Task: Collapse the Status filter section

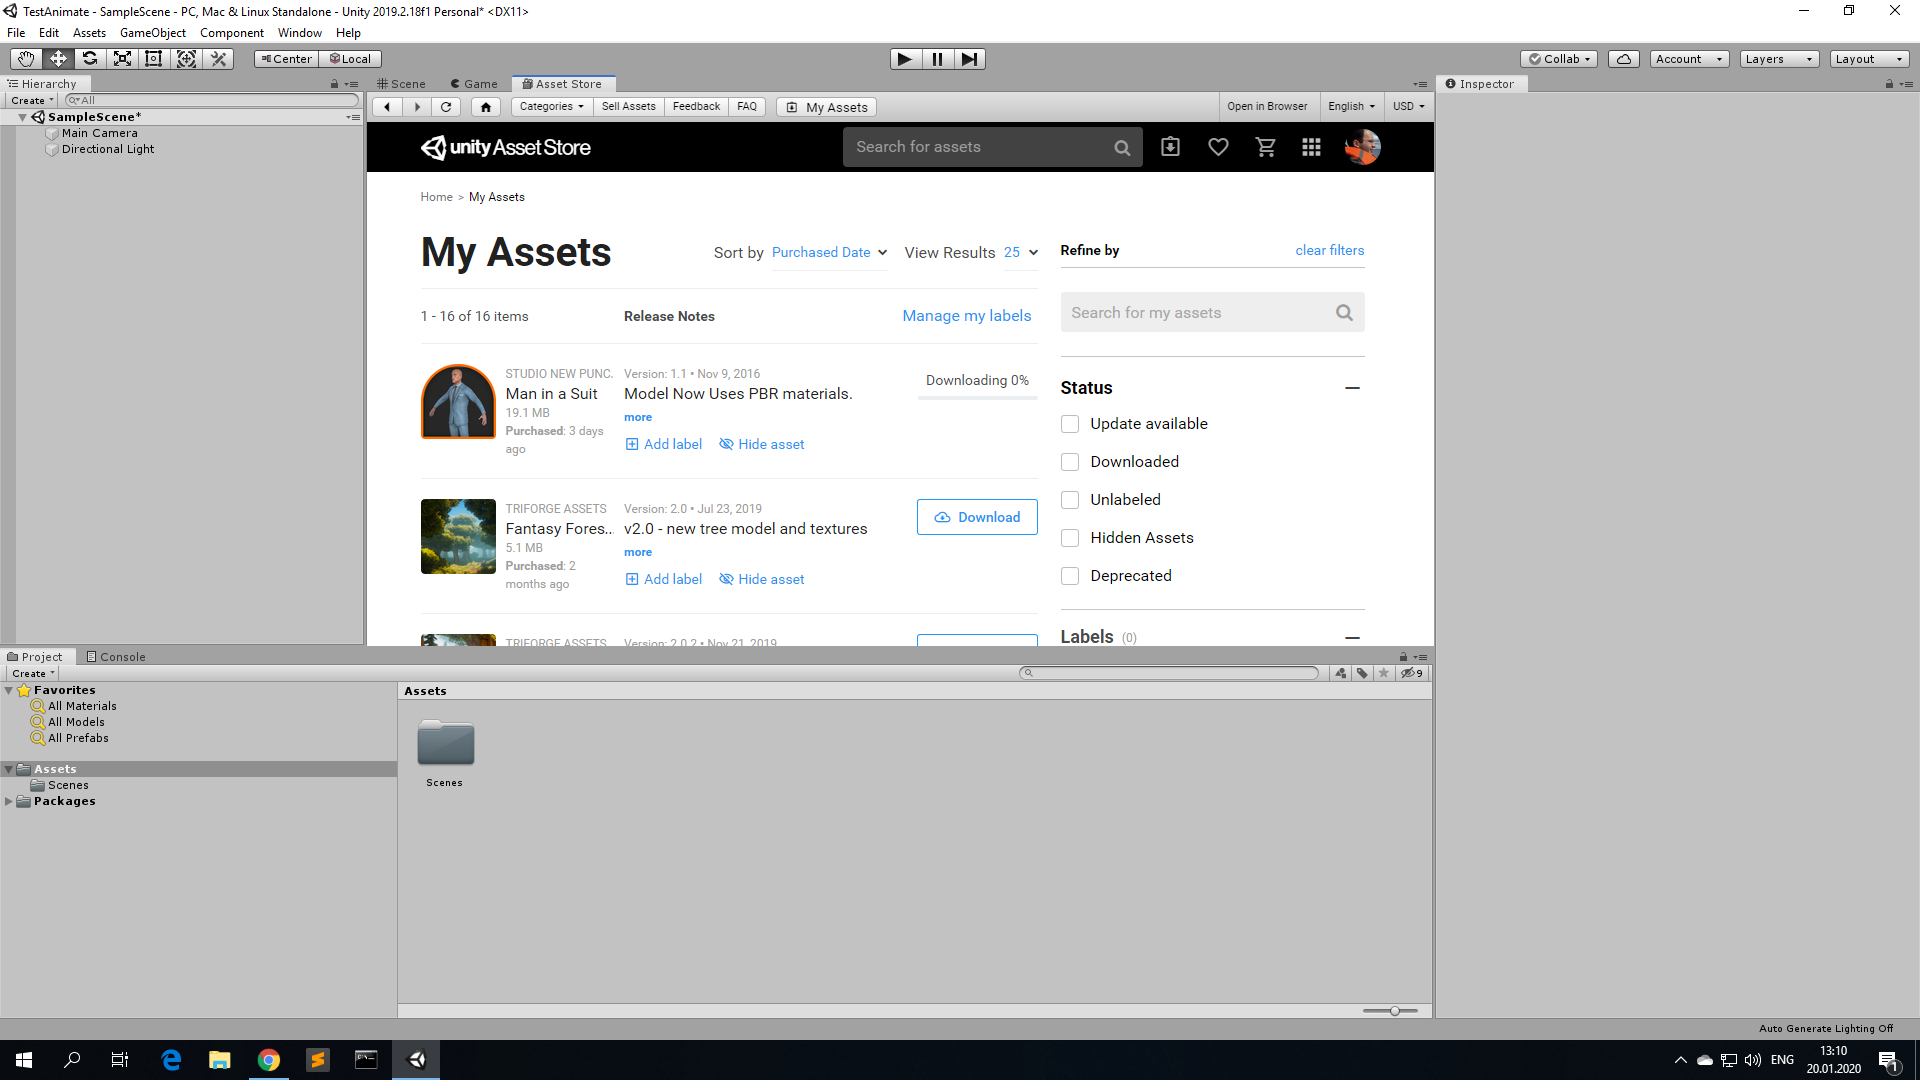Action: [1352, 388]
